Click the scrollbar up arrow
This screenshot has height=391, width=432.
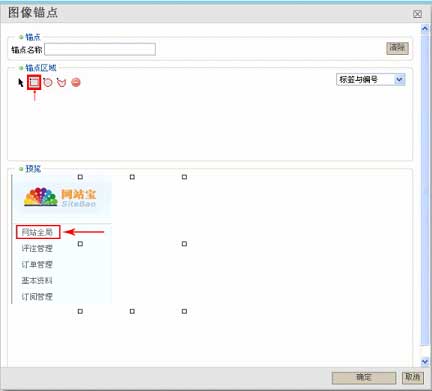pyautogui.click(x=425, y=29)
